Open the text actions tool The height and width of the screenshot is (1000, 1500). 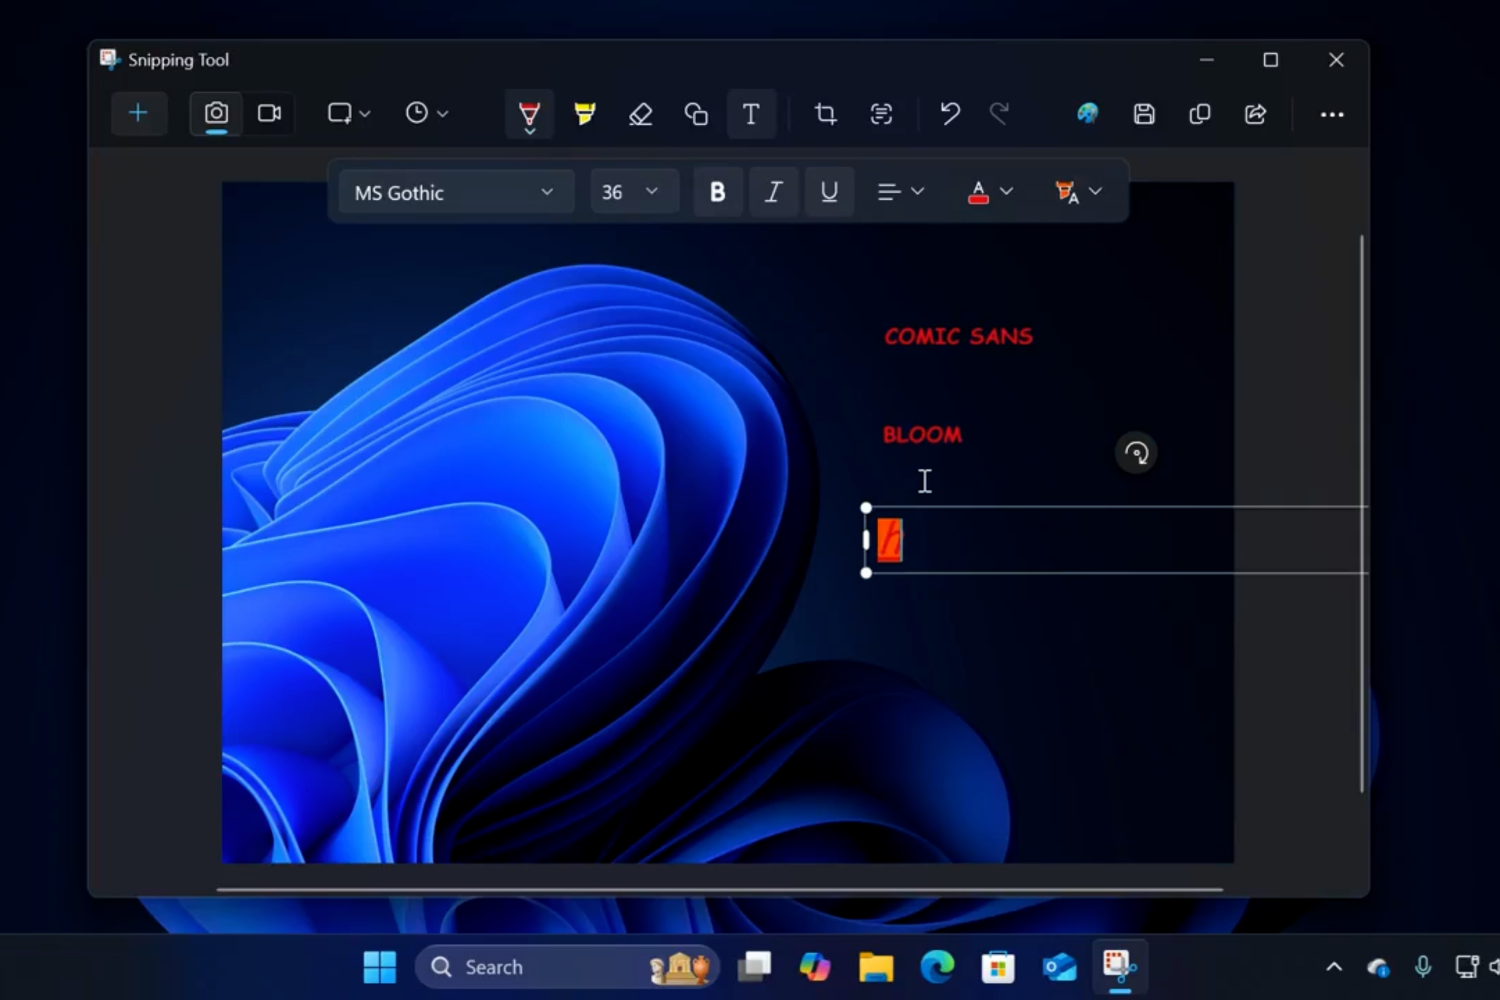pos(881,114)
